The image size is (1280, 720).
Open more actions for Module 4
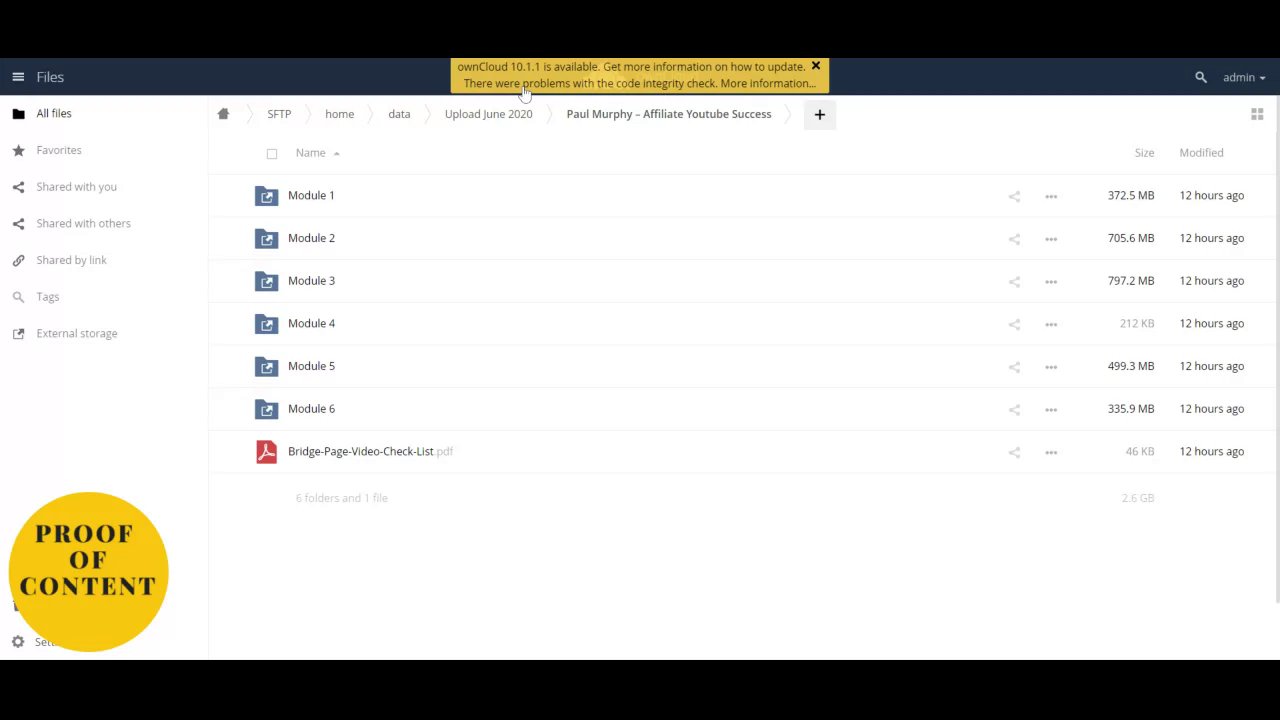coord(1051,325)
